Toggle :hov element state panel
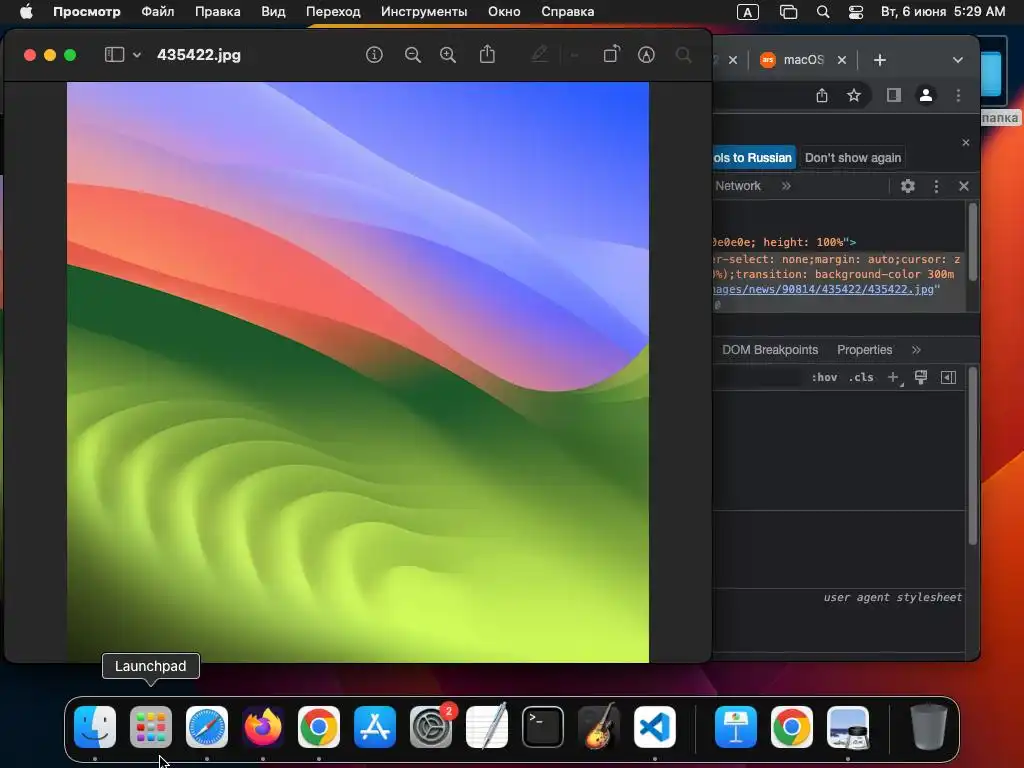This screenshot has height=768, width=1024. [824, 377]
